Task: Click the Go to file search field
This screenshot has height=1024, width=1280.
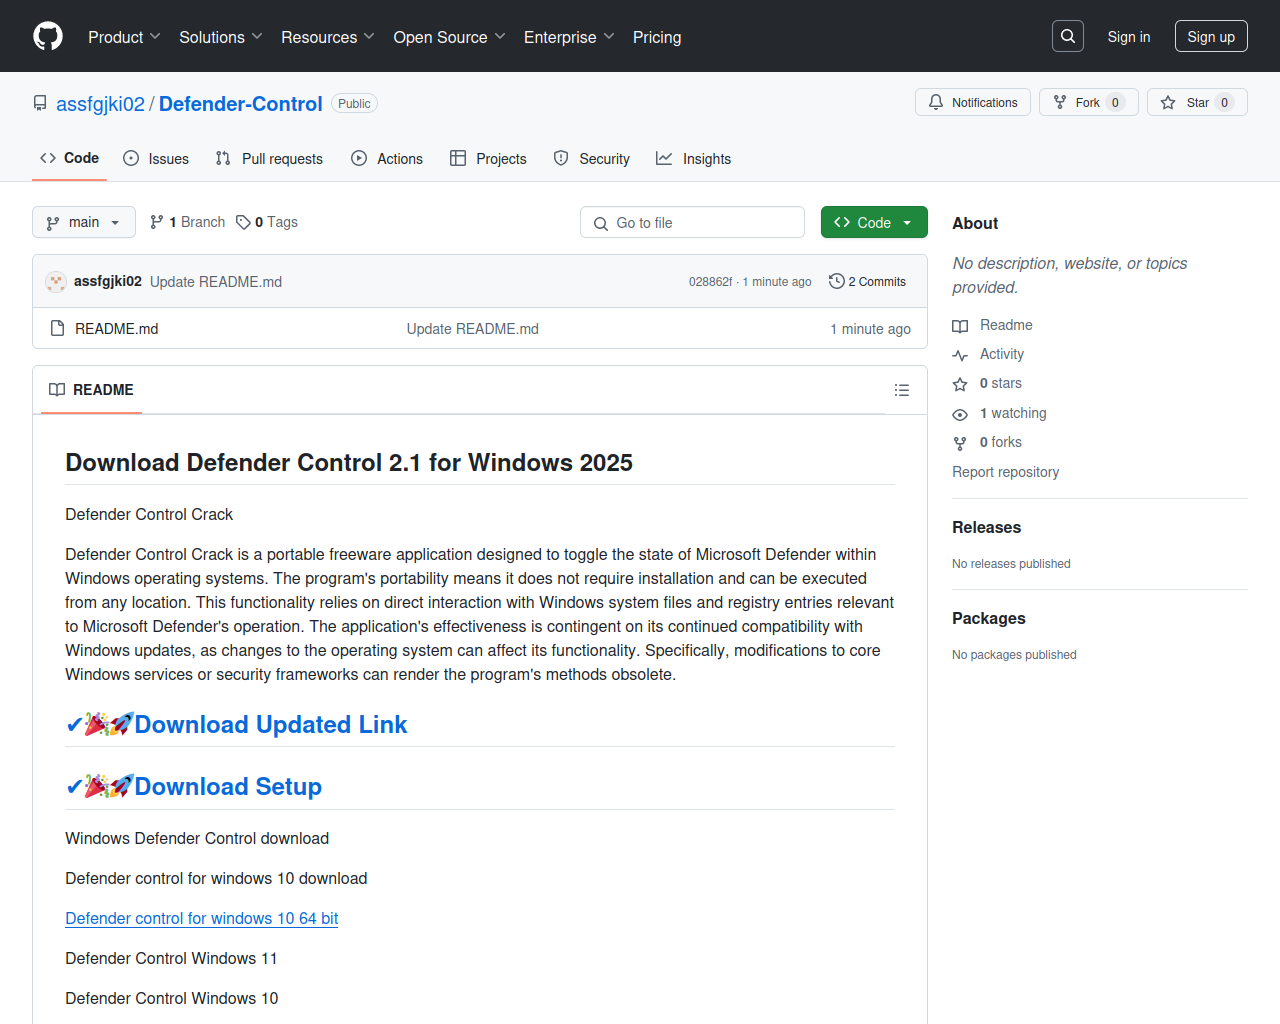Action: coord(692,222)
